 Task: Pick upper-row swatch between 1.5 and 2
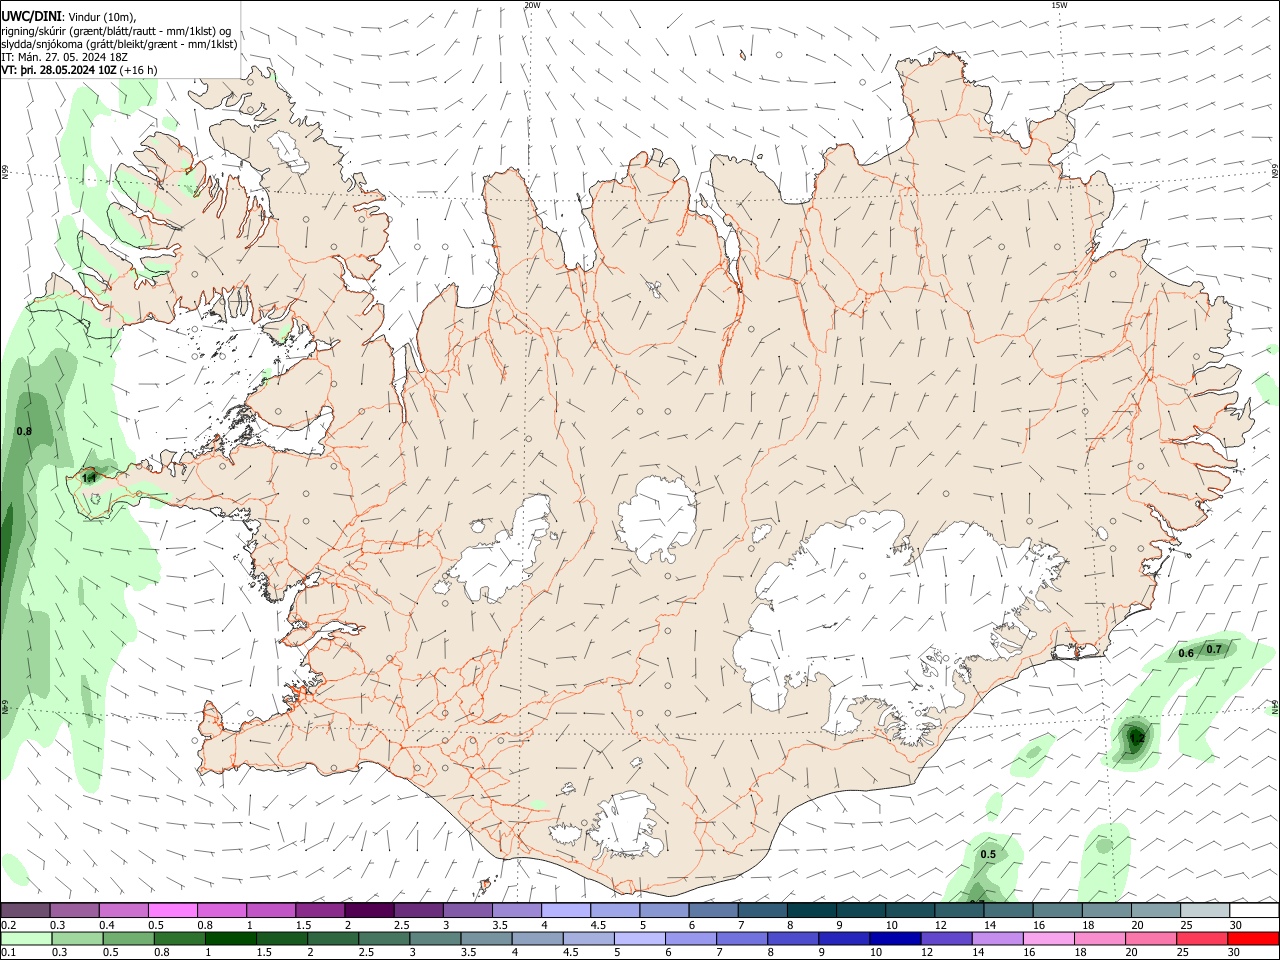[x=319, y=911]
